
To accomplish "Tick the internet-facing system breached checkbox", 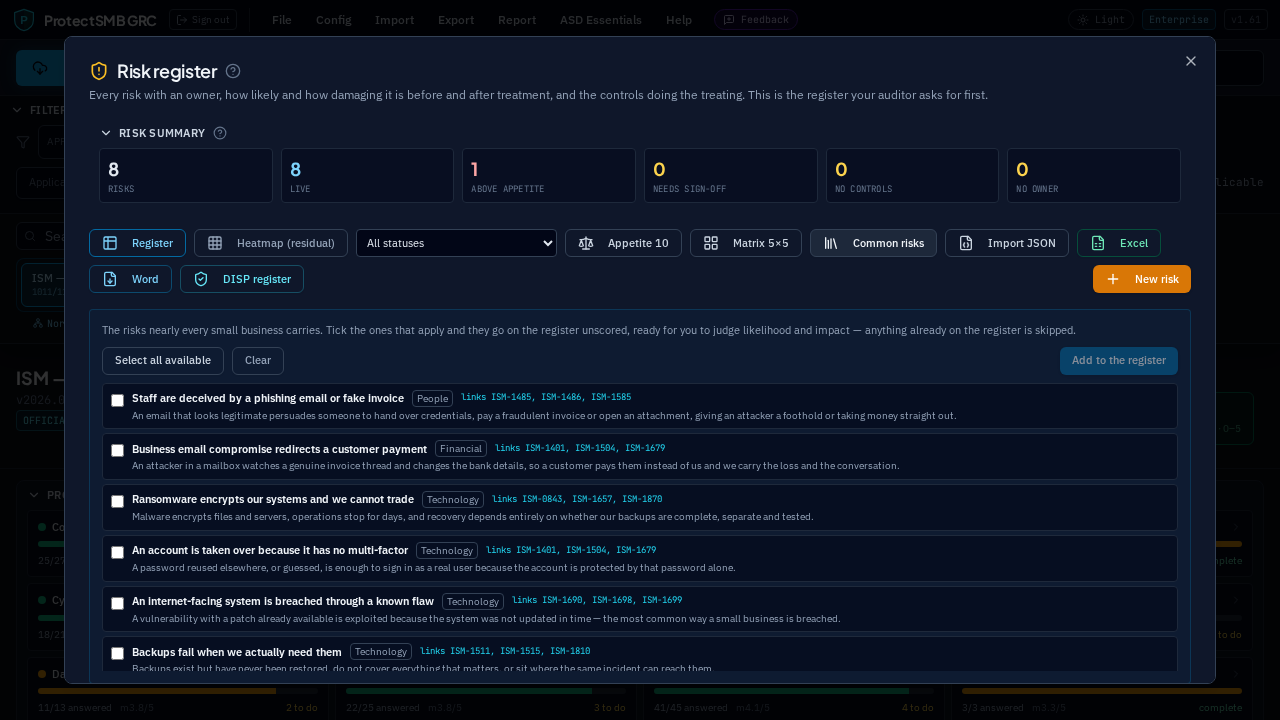I will [x=118, y=603].
